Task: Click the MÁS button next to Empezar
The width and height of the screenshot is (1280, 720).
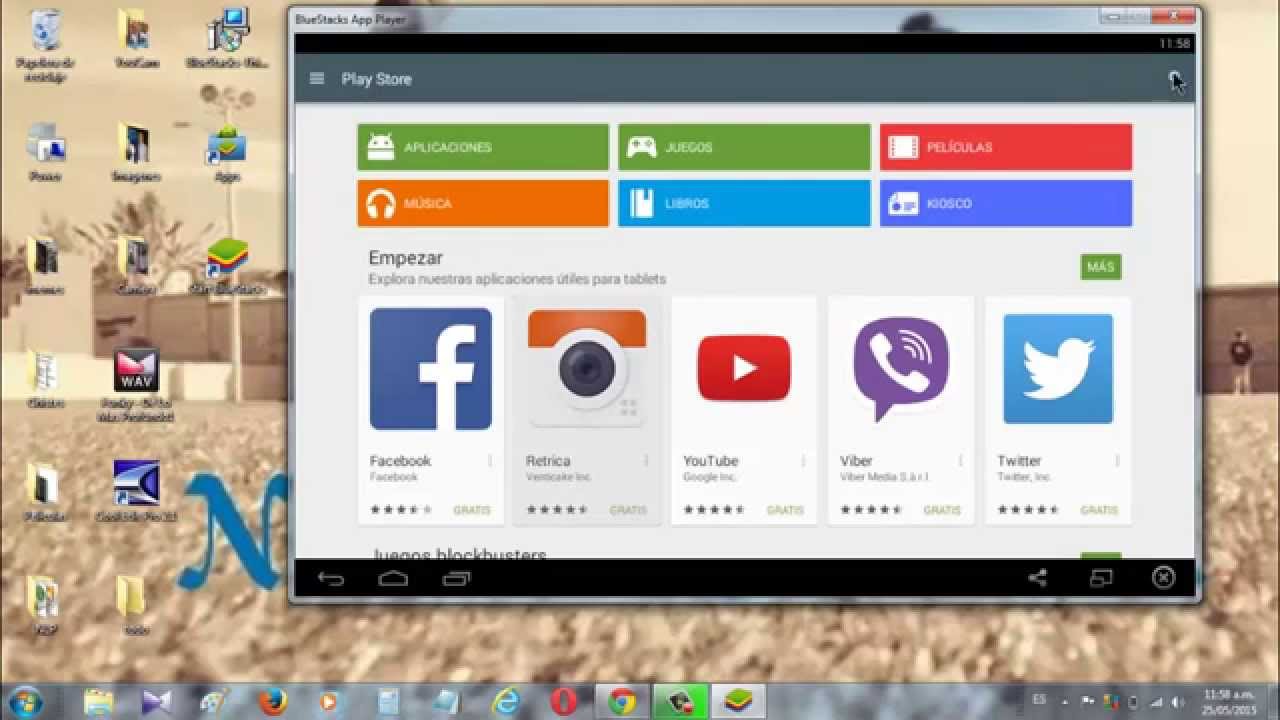Action: [x=1101, y=267]
